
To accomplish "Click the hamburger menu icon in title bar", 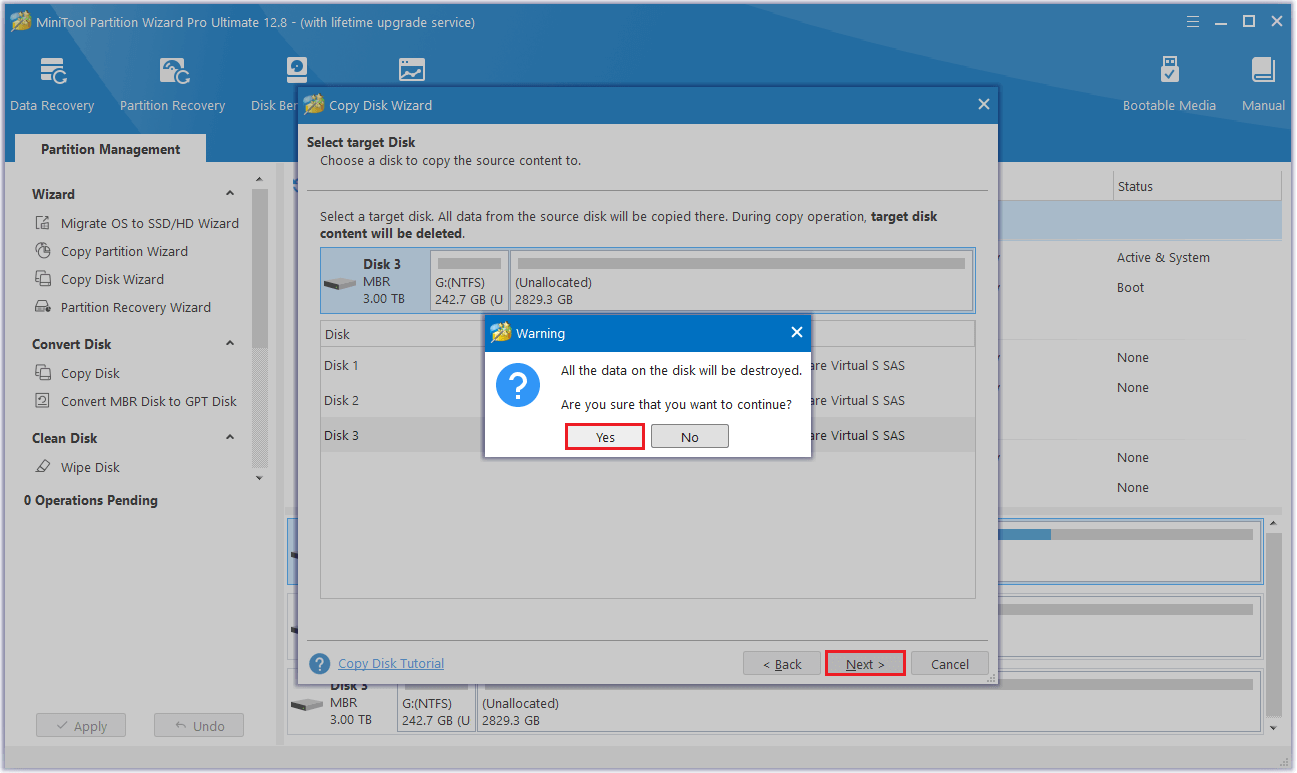I will 1192,21.
